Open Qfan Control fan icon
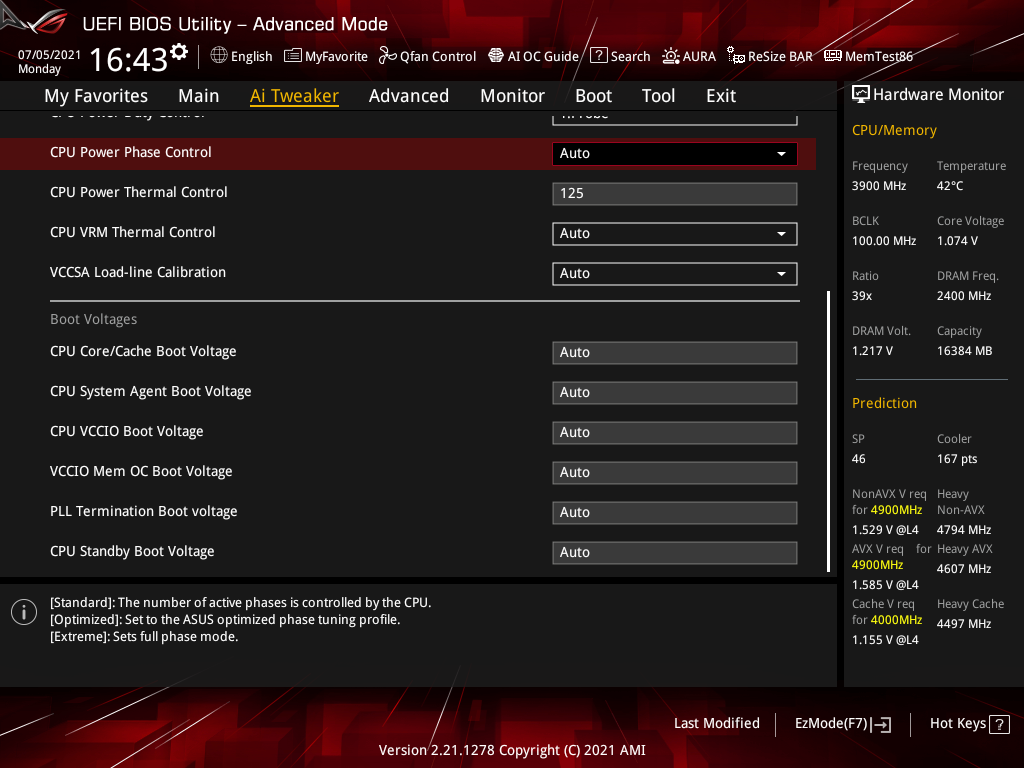The width and height of the screenshot is (1024, 768). [x=388, y=56]
